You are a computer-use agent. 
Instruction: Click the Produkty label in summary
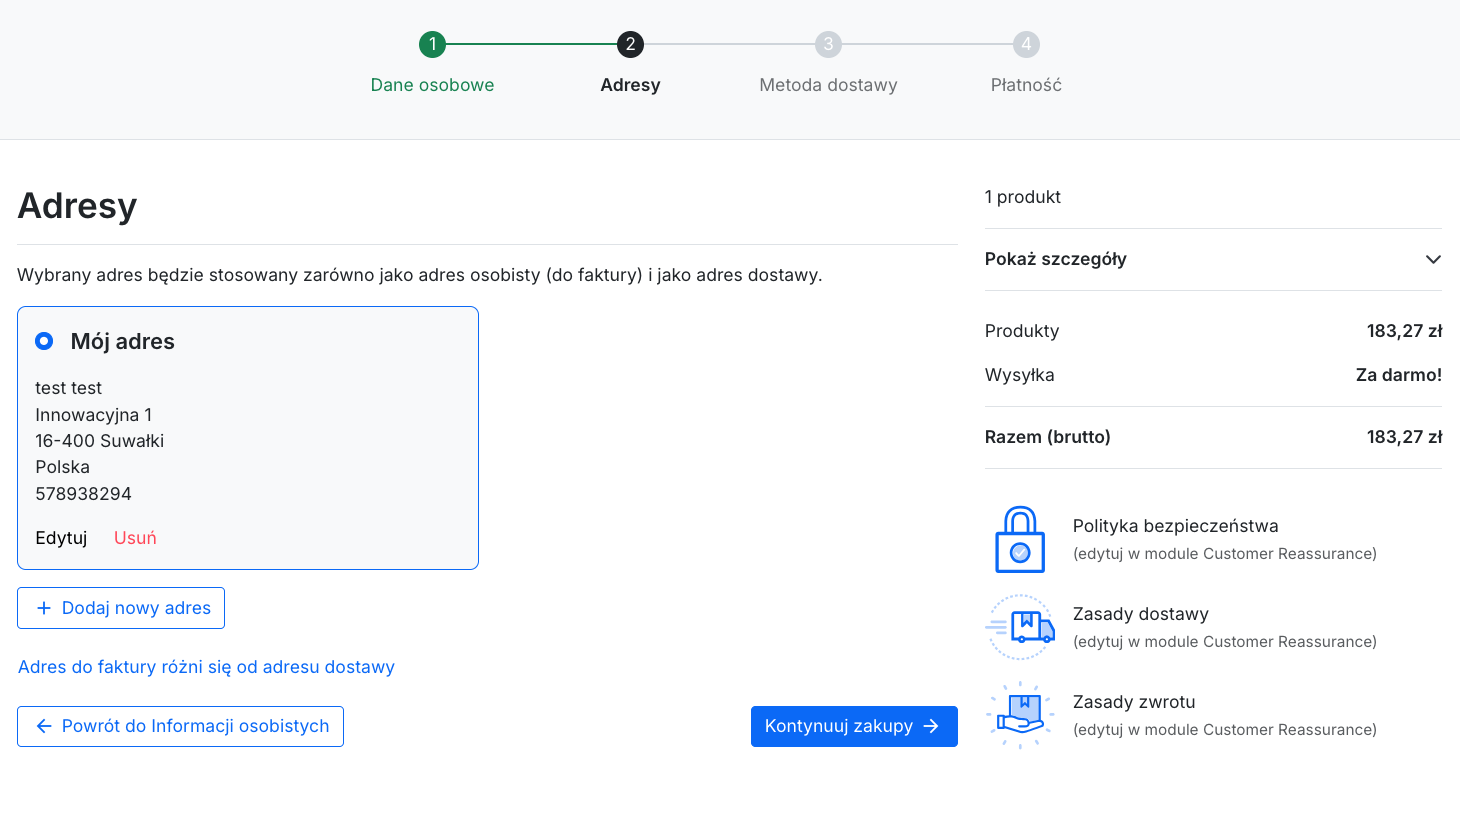click(x=1021, y=331)
